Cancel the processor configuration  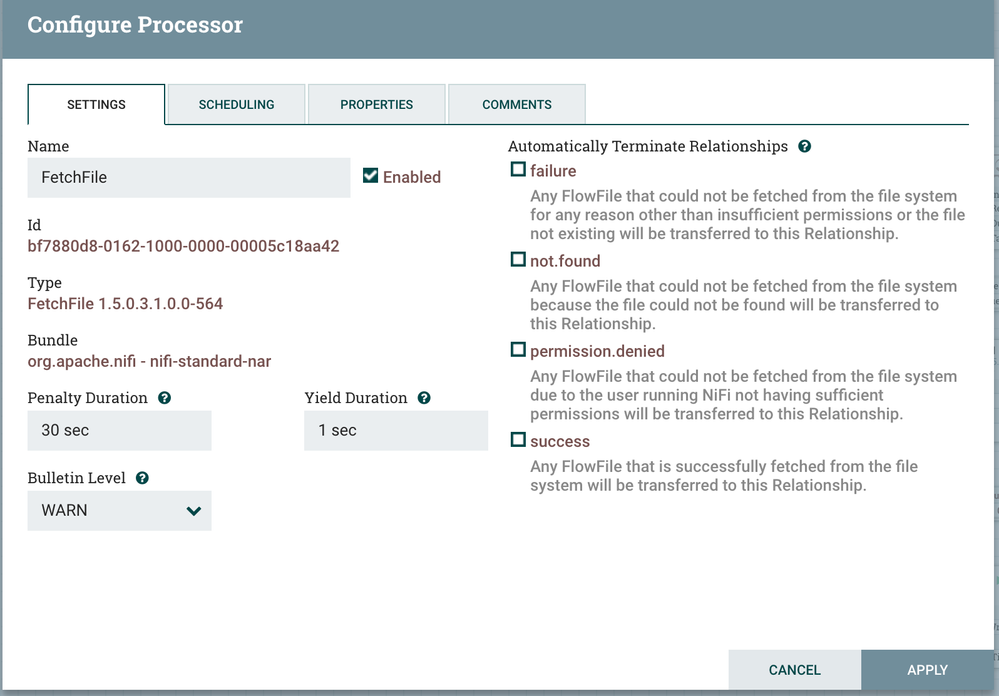(794, 670)
